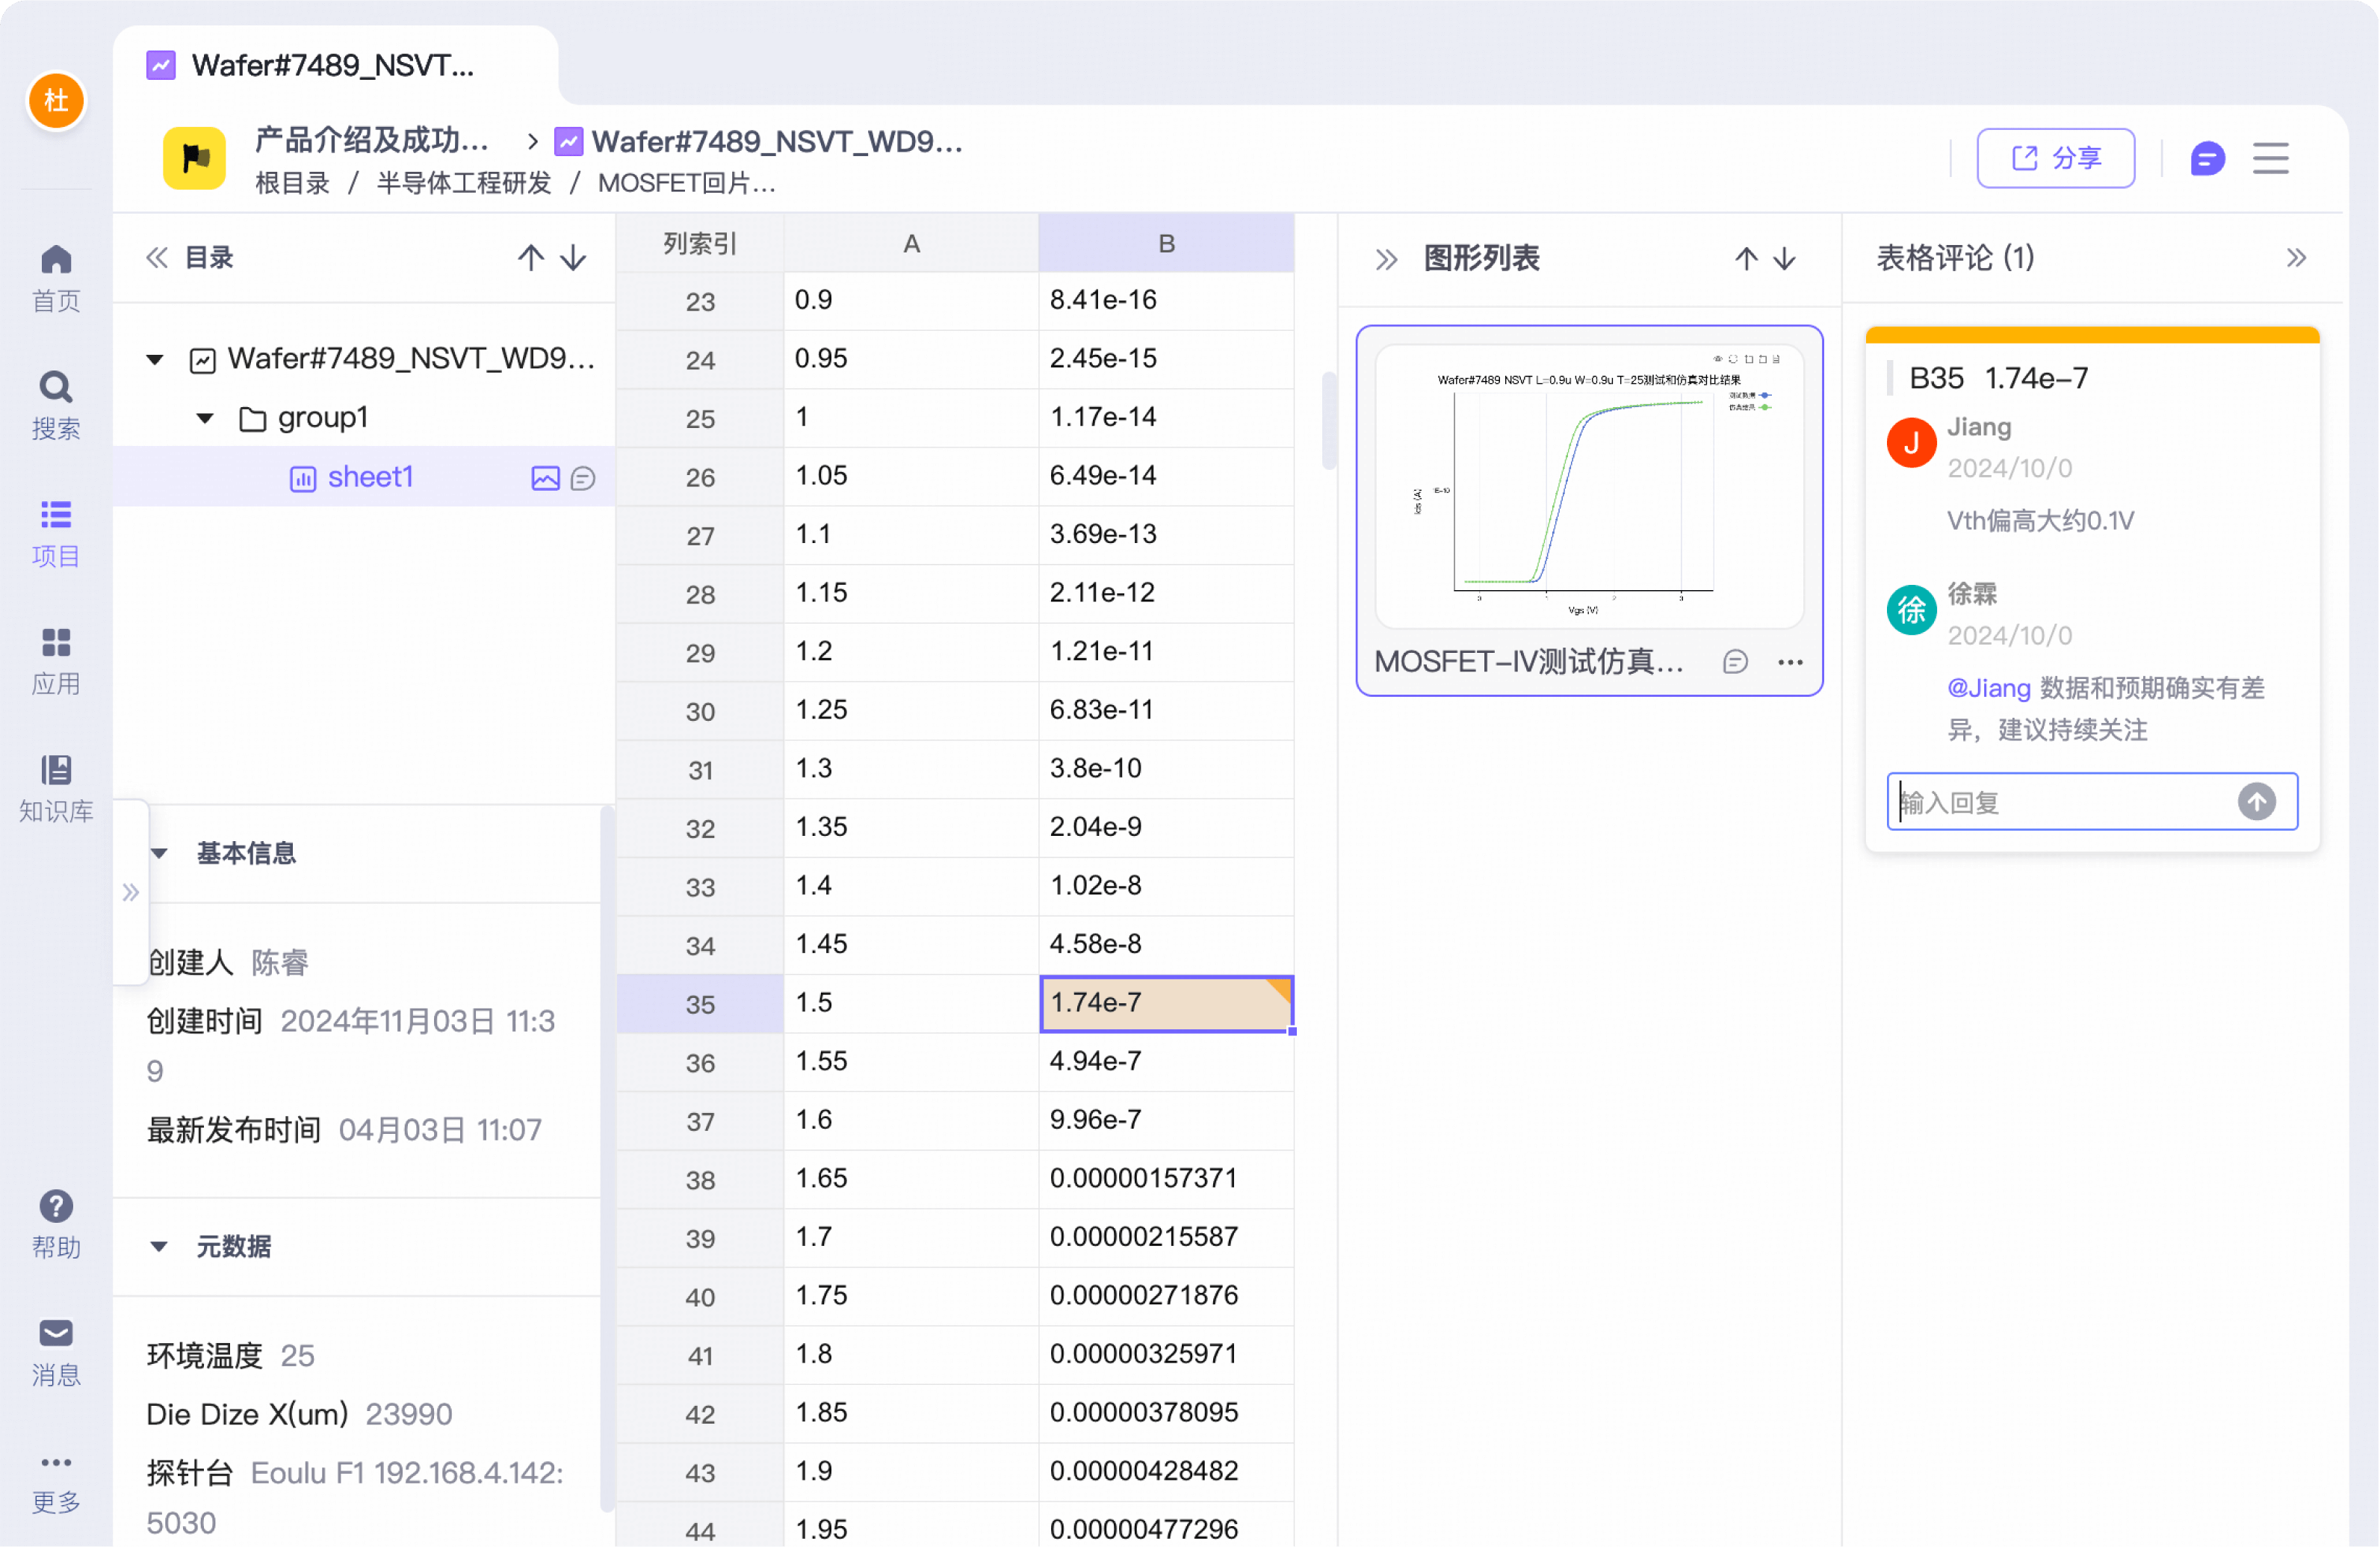Click the send reply arrow button
Screen dimensions: 2380x1547
tap(2255, 801)
